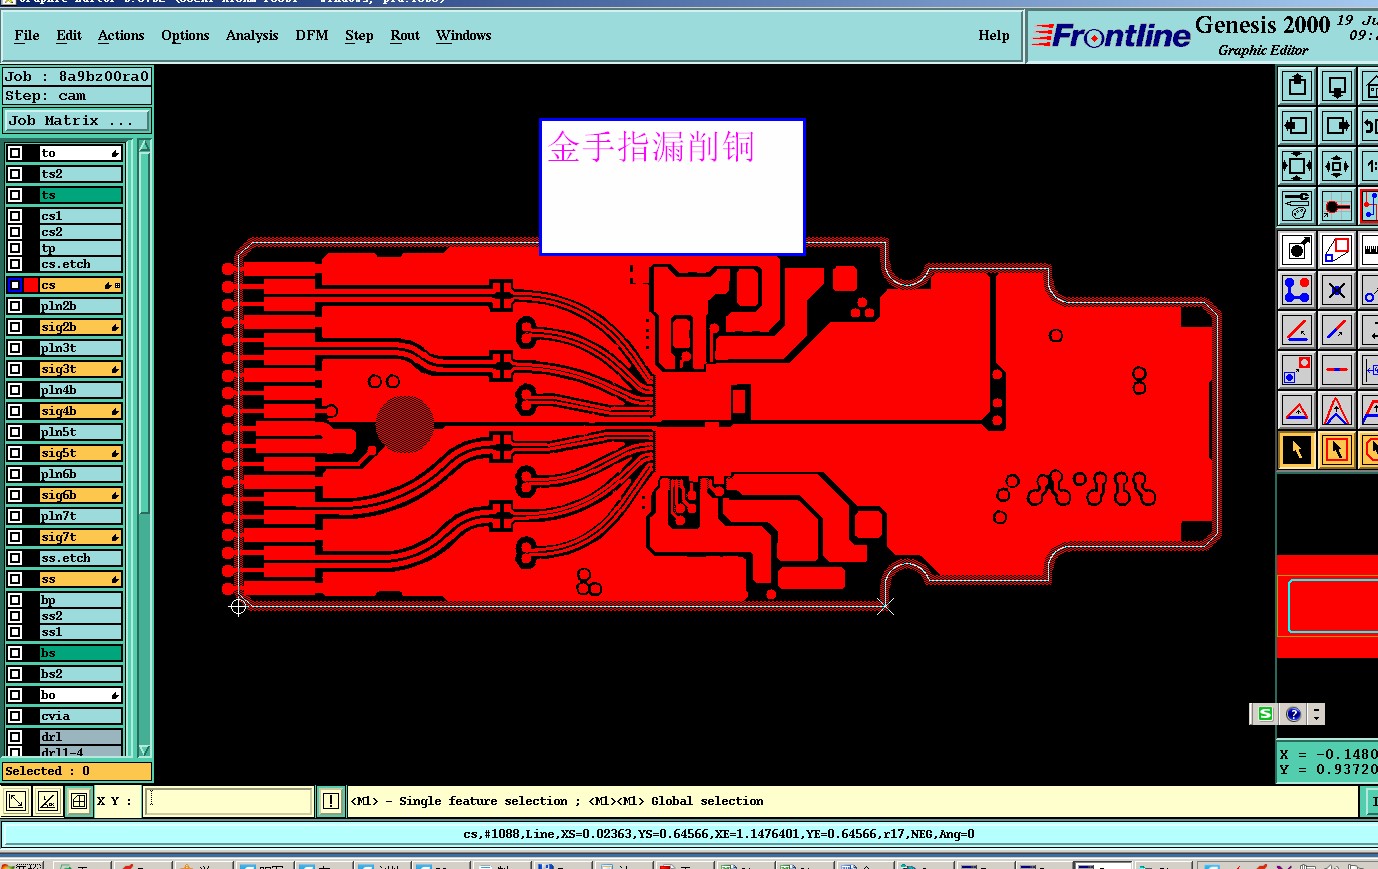This screenshot has height=869, width=1378.
Task: Open the Actions menu
Action: coord(121,35)
